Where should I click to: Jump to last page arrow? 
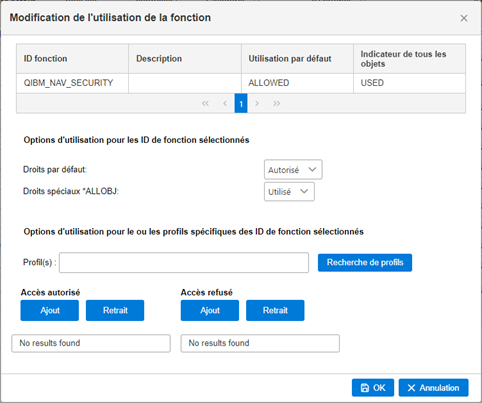(x=276, y=104)
